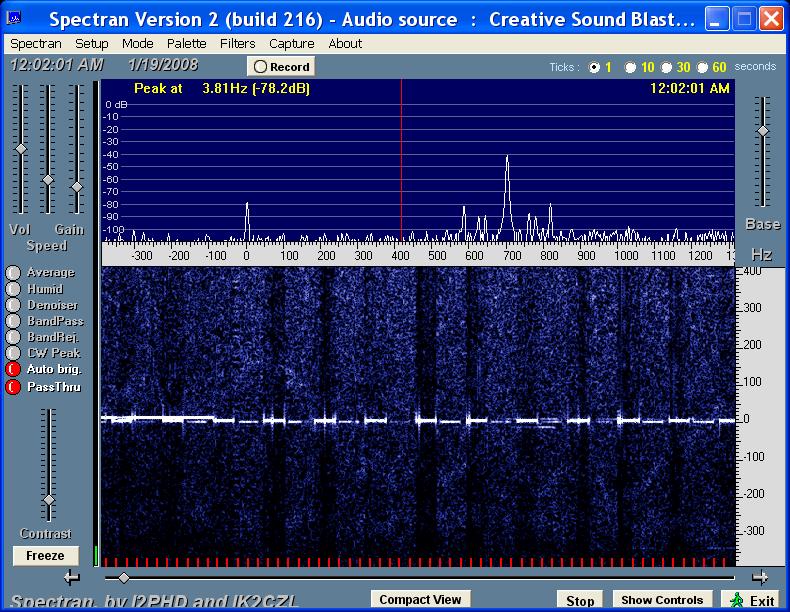Toggle the Average filter
Image resolution: width=790 pixels, height=612 pixels.
click(x=13, y=273)
